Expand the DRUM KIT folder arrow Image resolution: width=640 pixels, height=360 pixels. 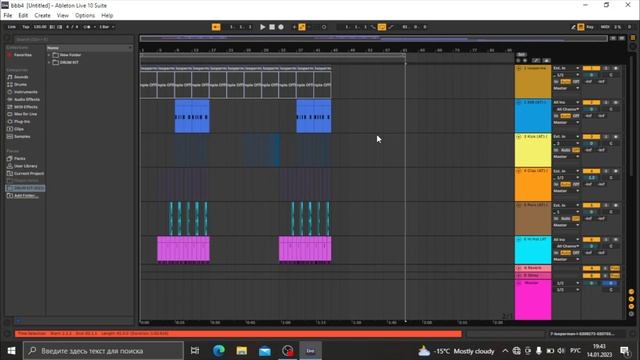(x=49, y=62)
